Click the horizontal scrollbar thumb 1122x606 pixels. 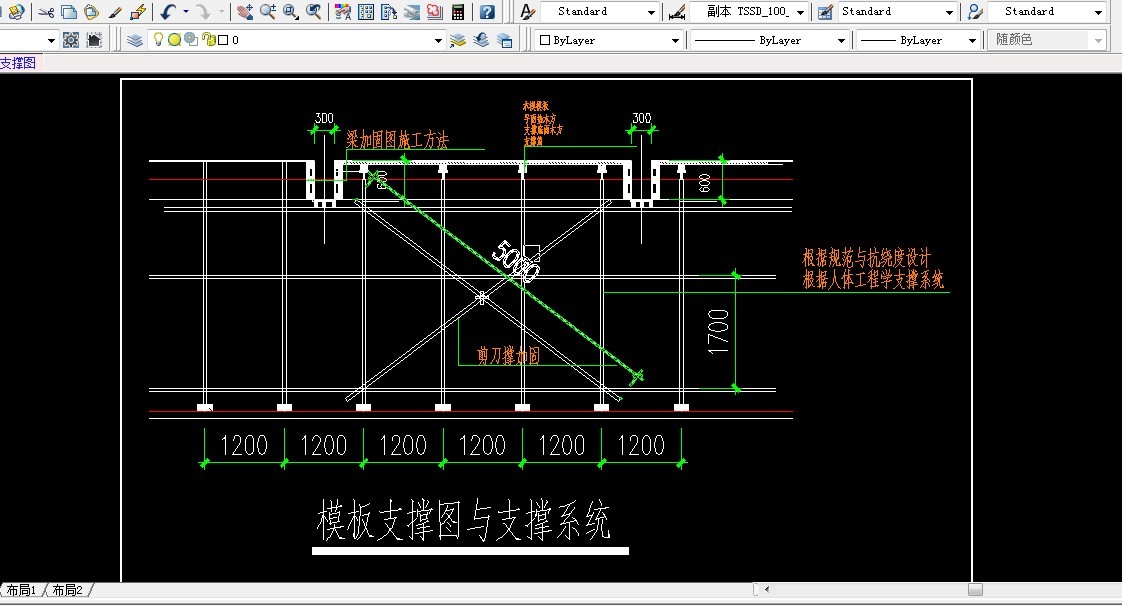click(975, 590)
